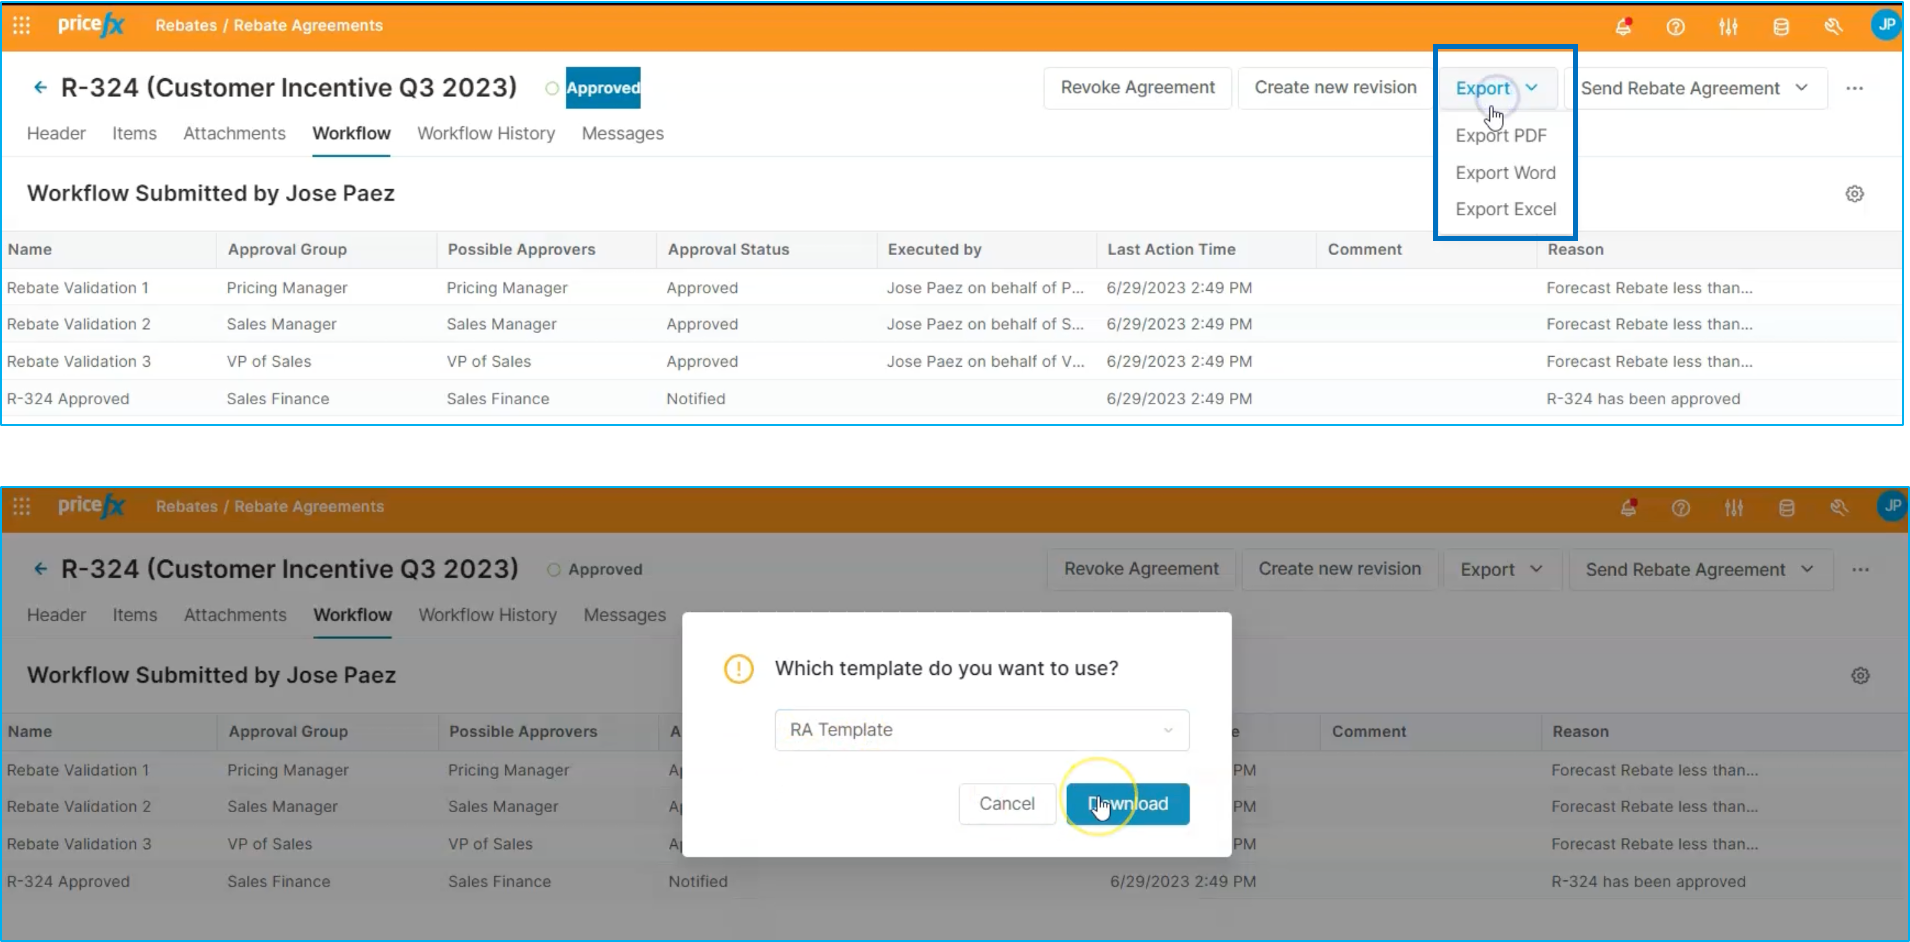Open Messages tab in top screenshot
The height and width of the screenshot is (942, 1910).
coord(622,133)
